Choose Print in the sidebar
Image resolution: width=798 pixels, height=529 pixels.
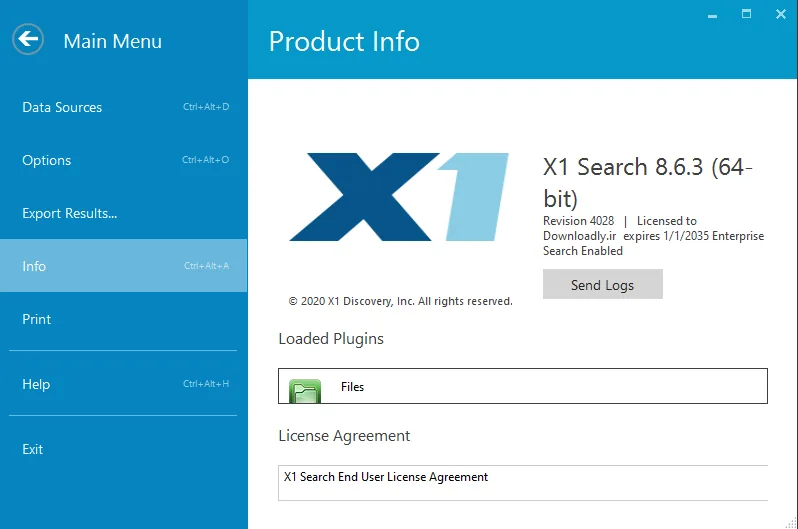point(124,319)
